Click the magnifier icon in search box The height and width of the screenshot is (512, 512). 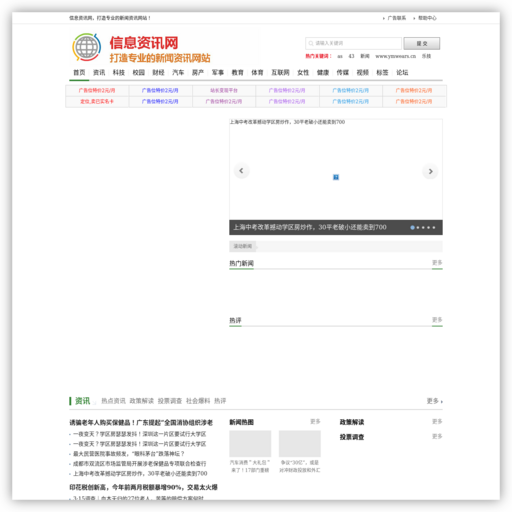coord(311,43)
